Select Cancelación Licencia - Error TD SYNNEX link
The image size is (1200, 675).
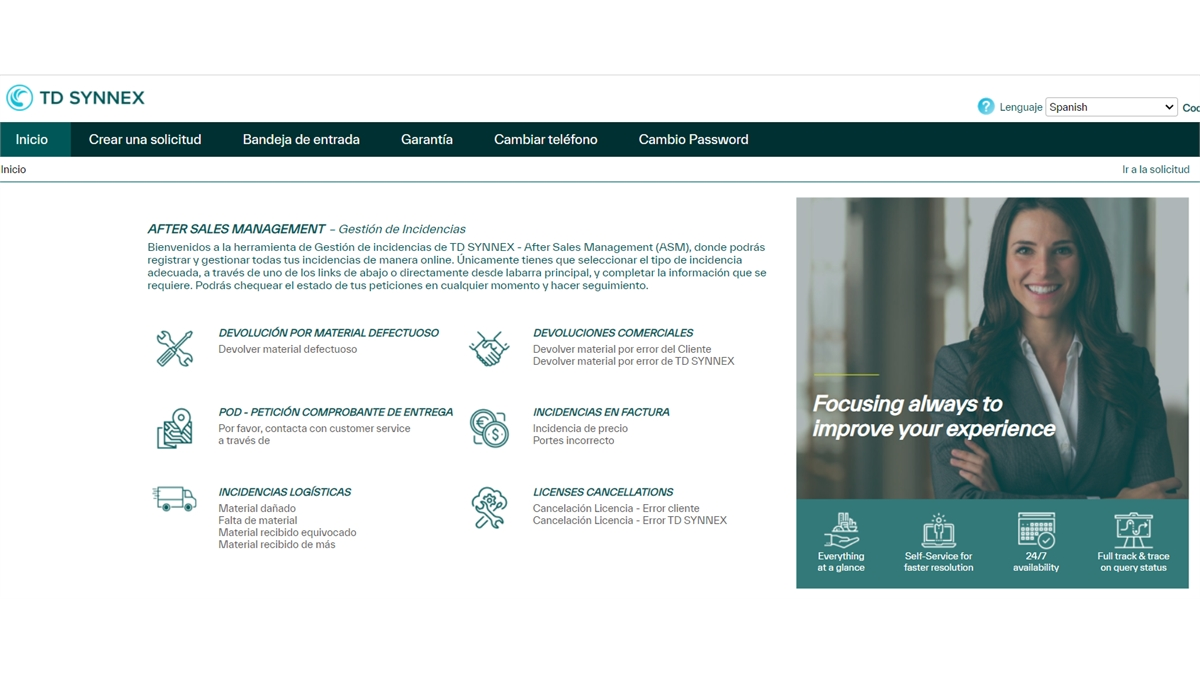coord(630,520)
